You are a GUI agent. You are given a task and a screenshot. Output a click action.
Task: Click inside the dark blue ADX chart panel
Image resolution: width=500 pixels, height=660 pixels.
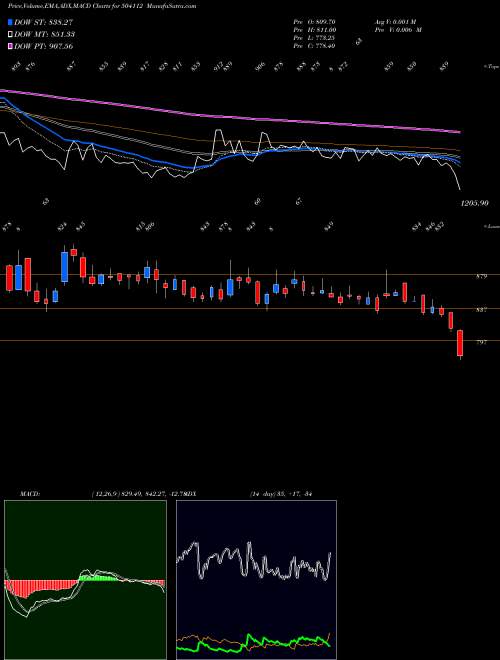(x=256, y=580)
